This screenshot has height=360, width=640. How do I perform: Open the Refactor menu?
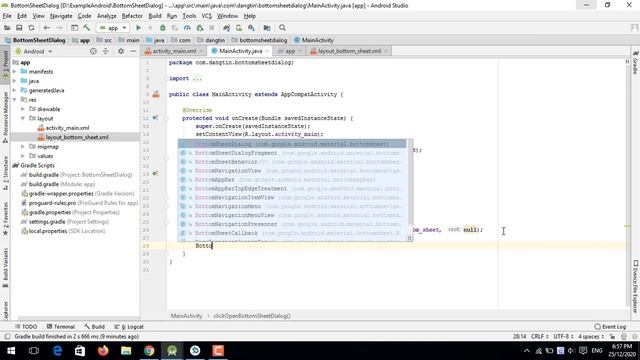pos(132,16)
